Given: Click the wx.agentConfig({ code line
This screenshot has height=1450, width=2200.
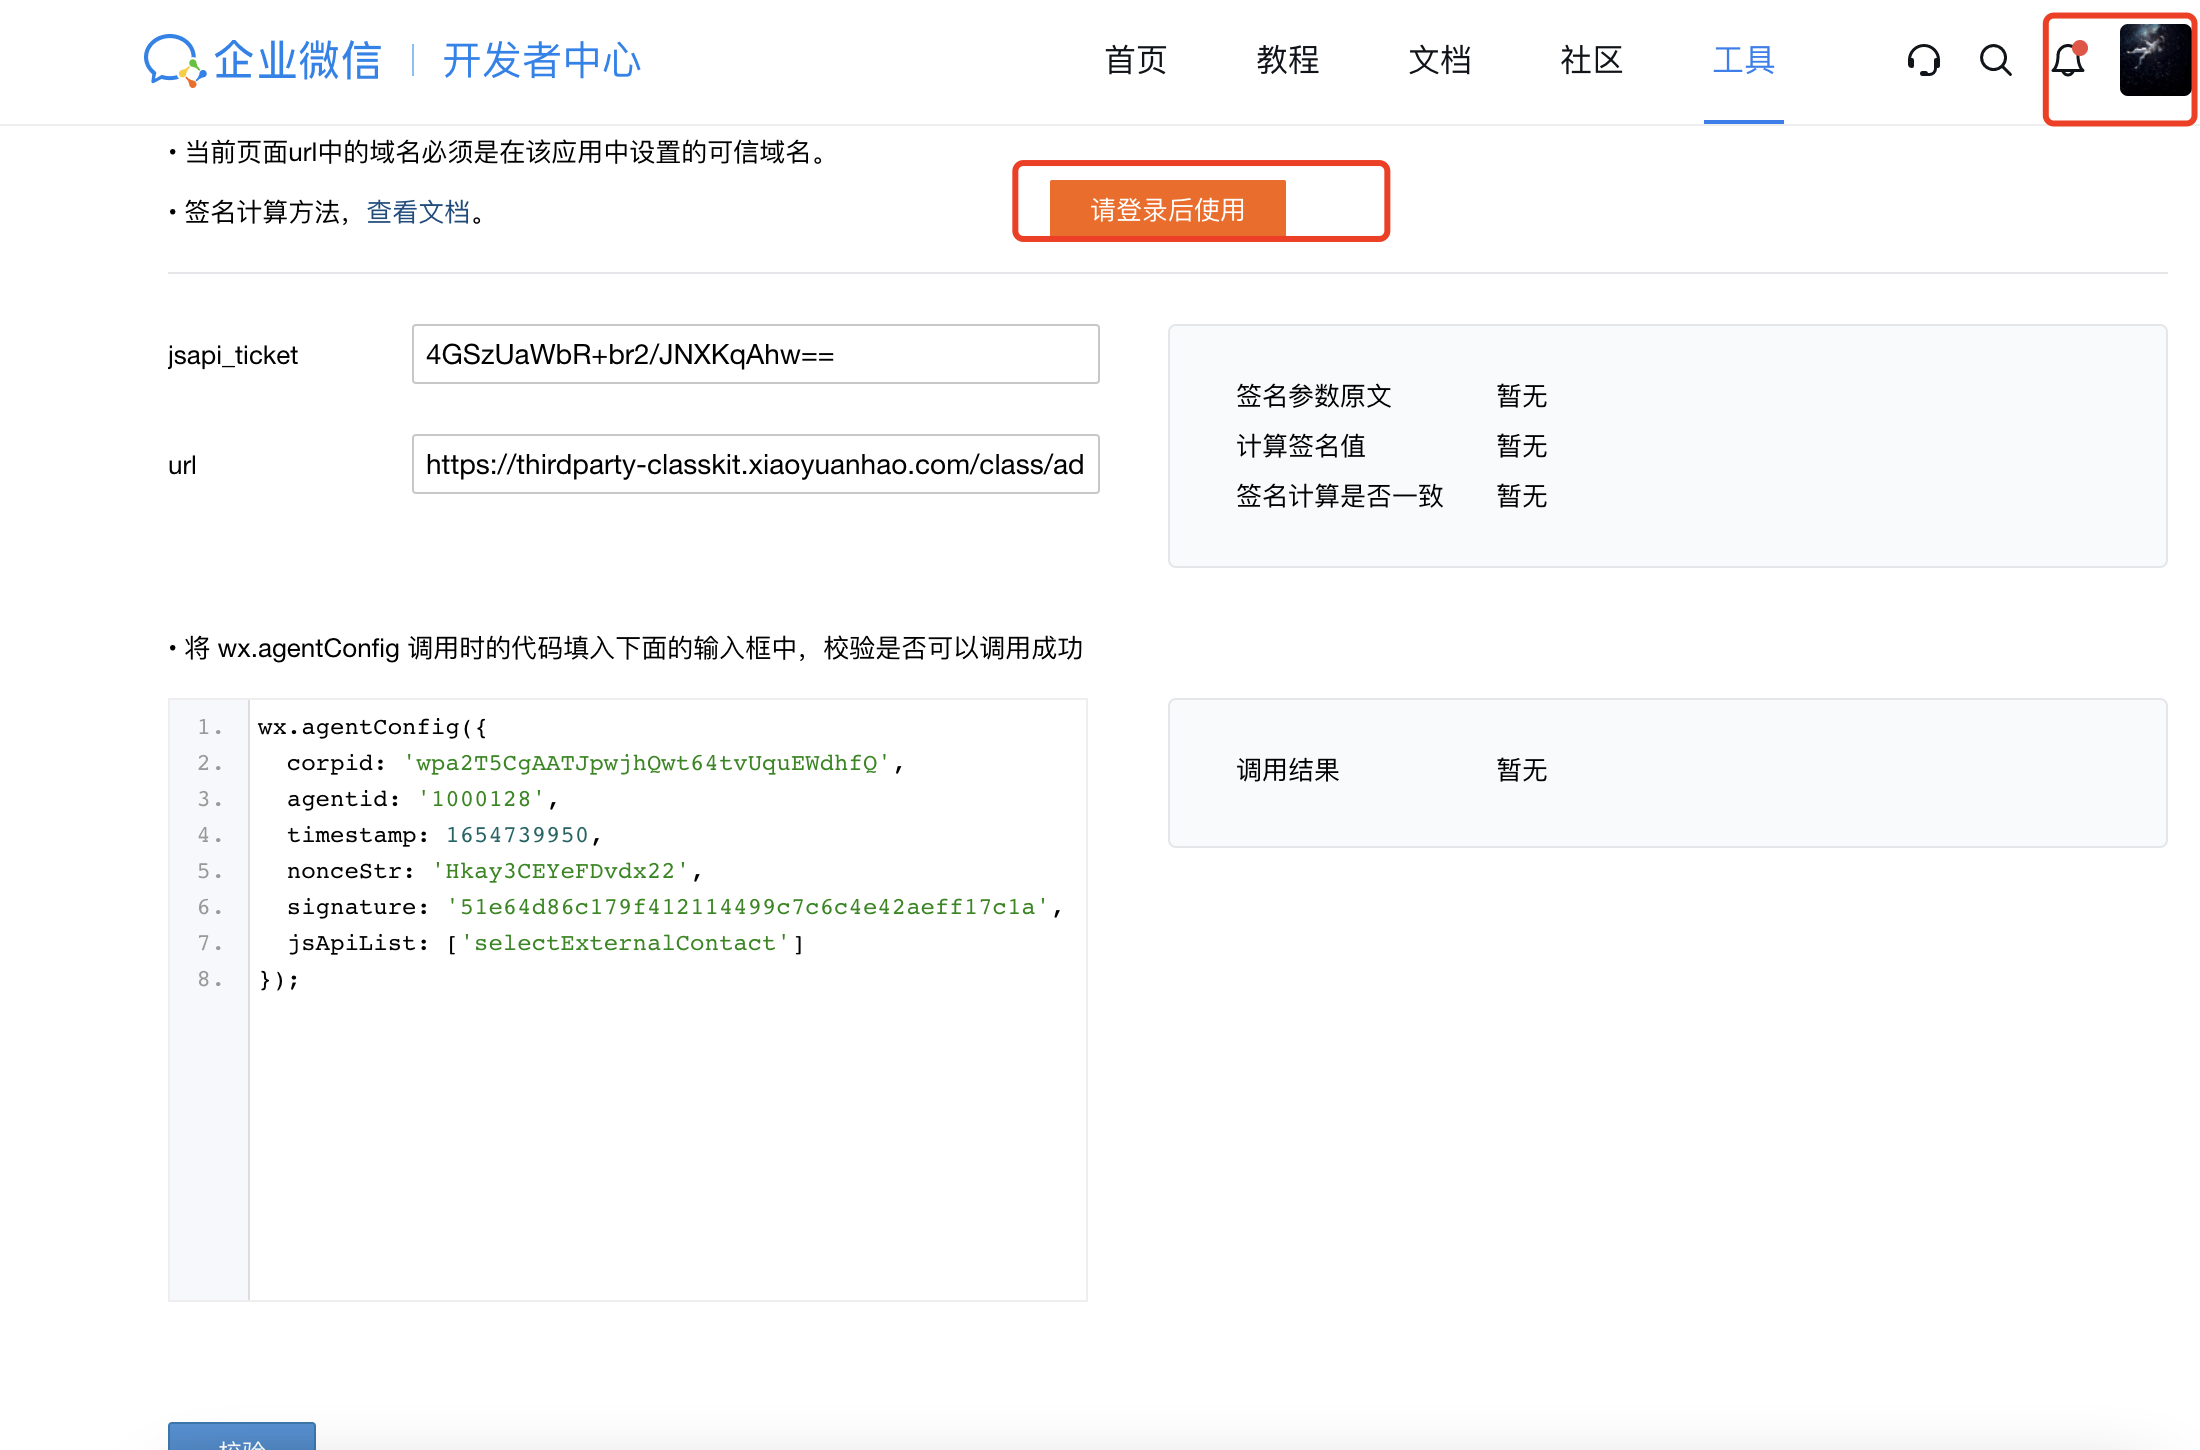Looking at the screenshot, I should [372, 727].
